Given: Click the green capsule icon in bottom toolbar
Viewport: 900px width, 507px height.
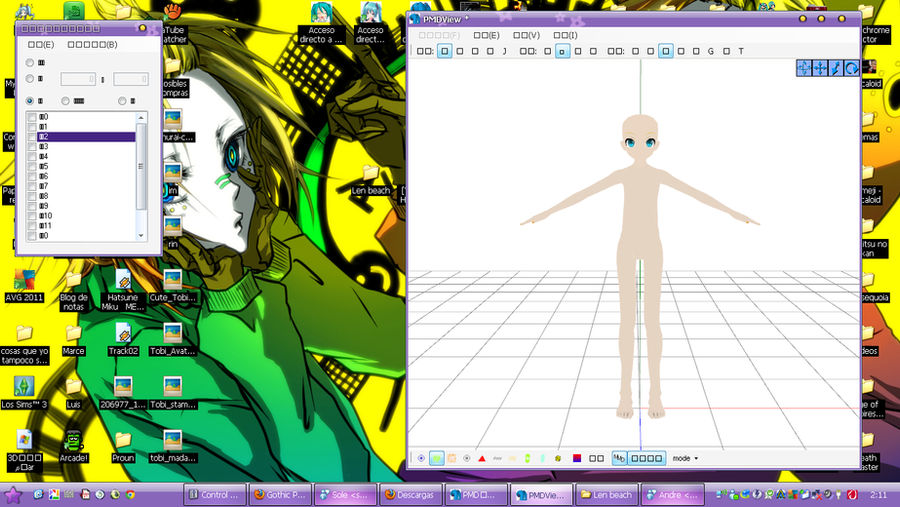Looking at the screenshot, I should click(527, 458).
